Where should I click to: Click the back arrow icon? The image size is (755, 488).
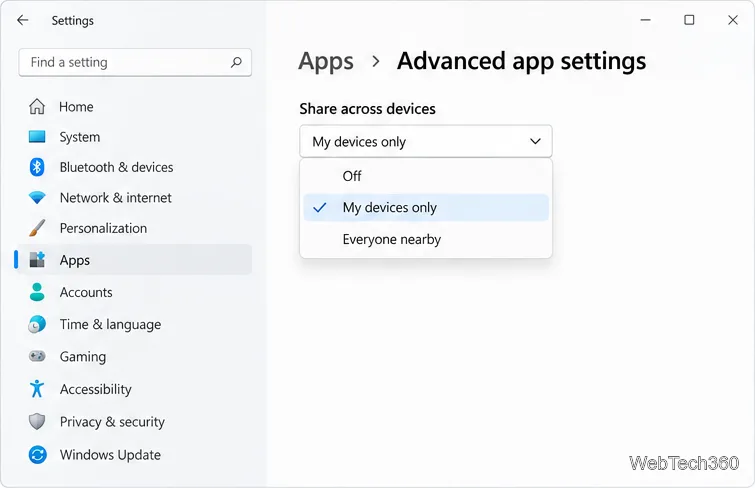(23, 20)
